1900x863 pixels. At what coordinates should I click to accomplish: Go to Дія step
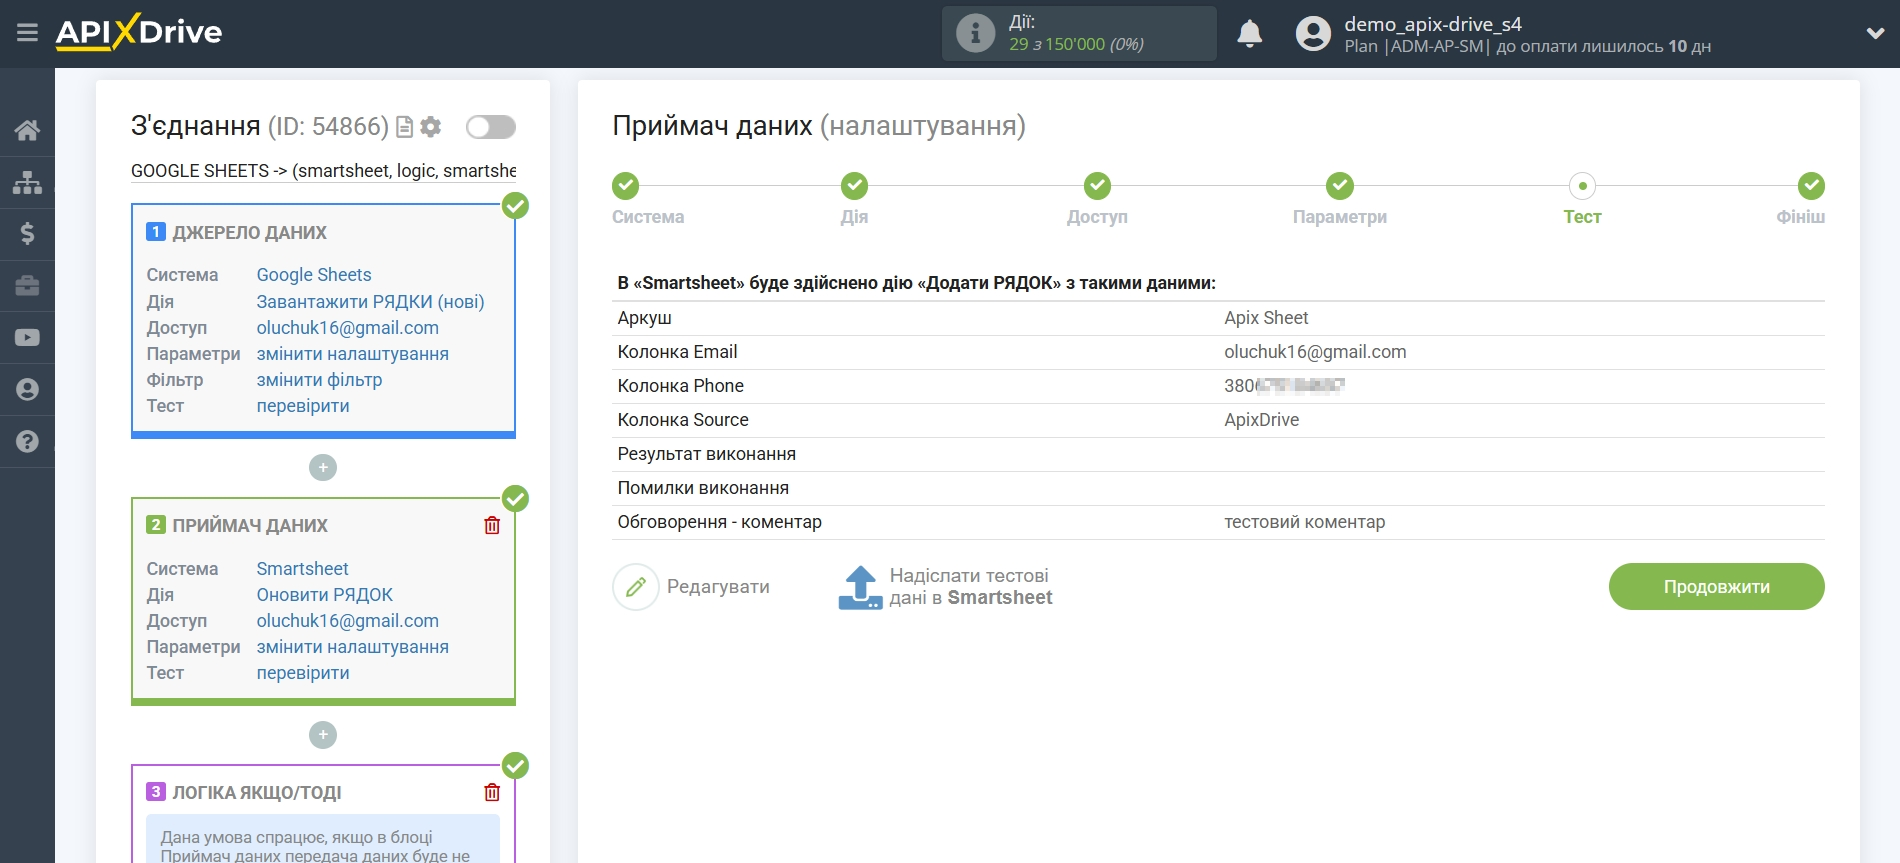[x=854, y=186]
